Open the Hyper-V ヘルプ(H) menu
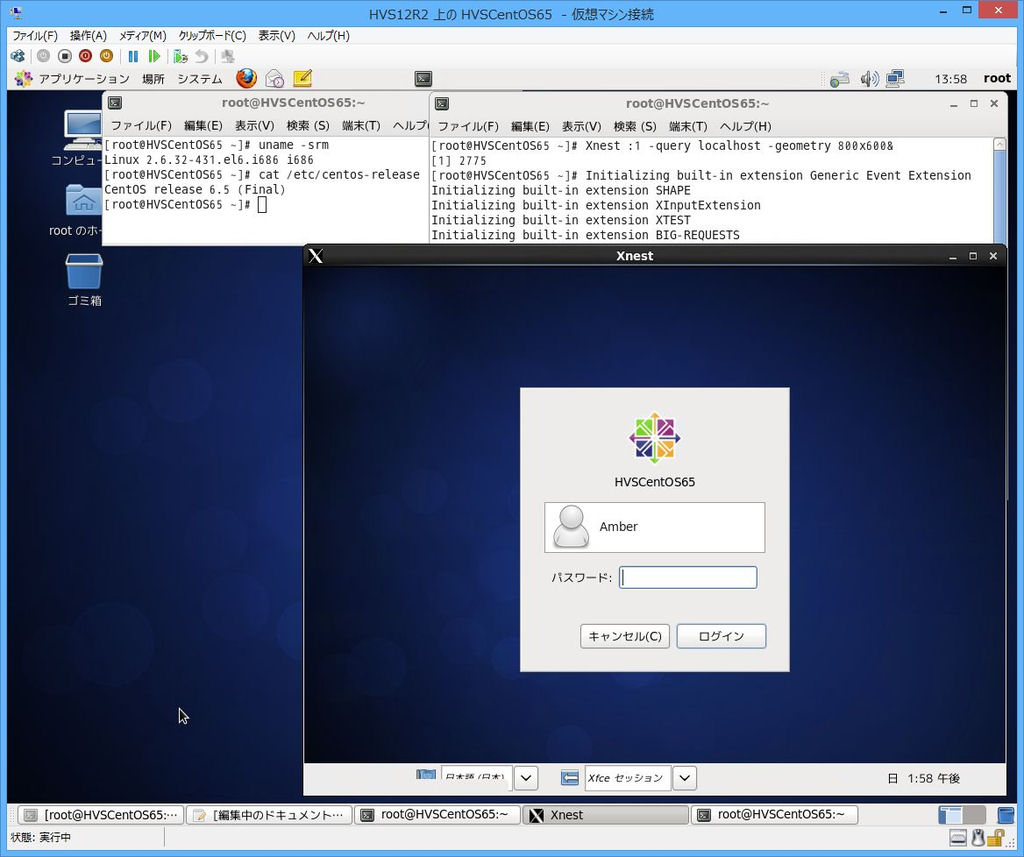 tap(328, 36)
